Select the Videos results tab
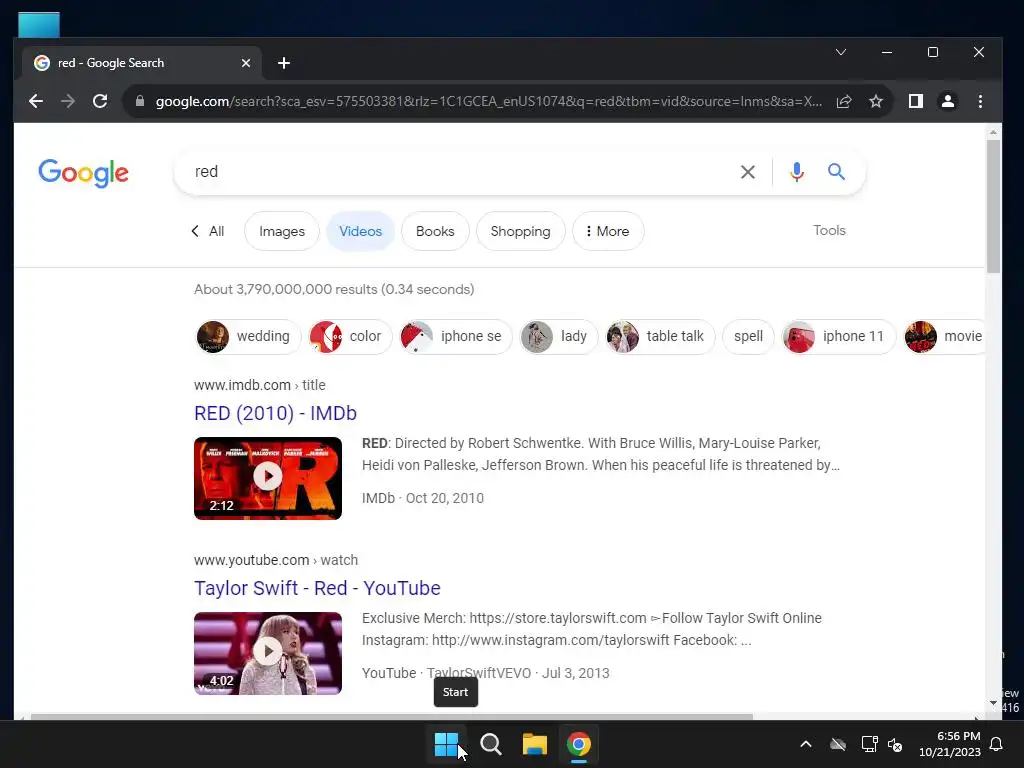Screen dimensions: 1024x768 click(360, 231)
